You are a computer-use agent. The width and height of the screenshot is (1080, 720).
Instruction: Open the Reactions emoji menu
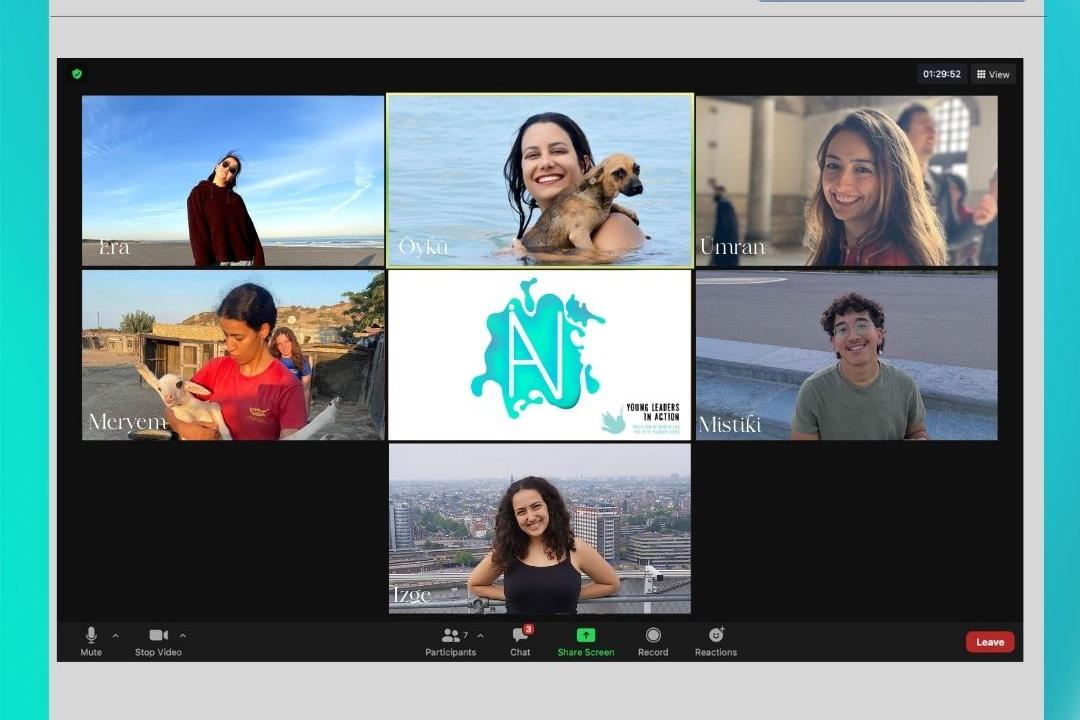(716, 641)
